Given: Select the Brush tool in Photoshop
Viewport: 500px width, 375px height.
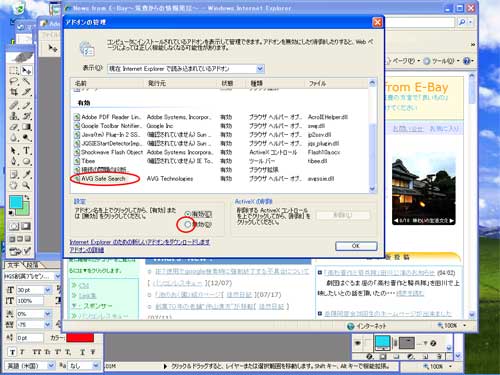Looking at the screenshot, I should click(x=26, y=105).
